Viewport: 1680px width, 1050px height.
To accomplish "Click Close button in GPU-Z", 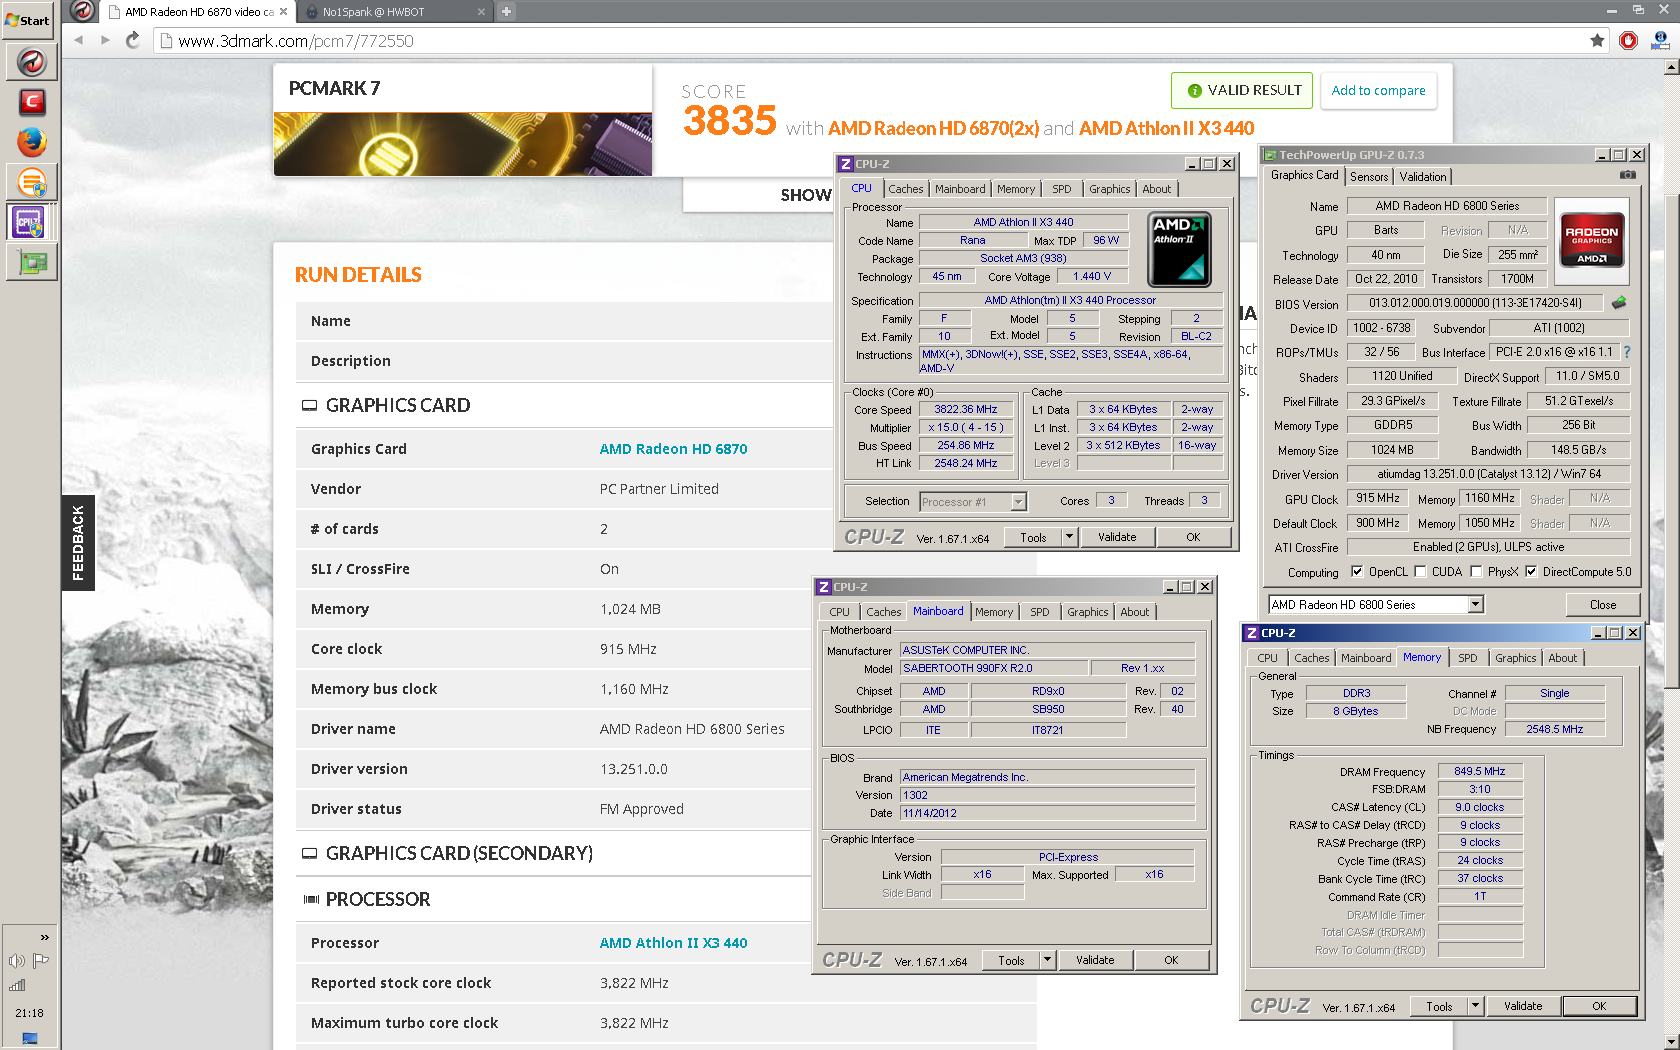I will tap(1603, 604).
